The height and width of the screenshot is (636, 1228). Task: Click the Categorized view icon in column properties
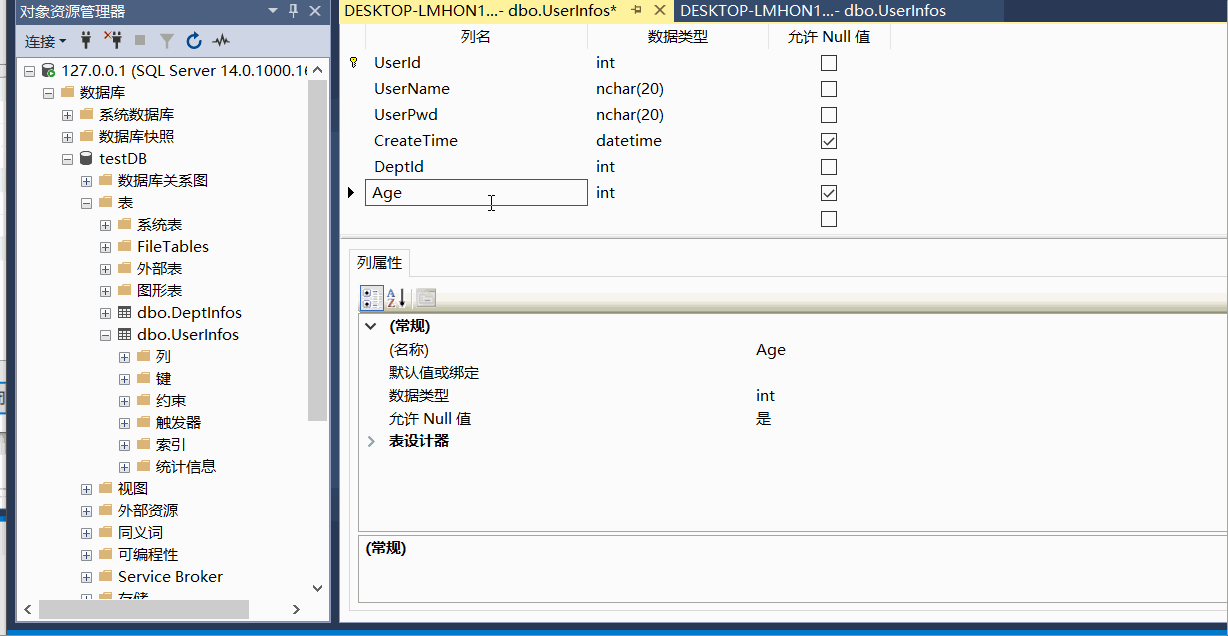tap(371, 297)
